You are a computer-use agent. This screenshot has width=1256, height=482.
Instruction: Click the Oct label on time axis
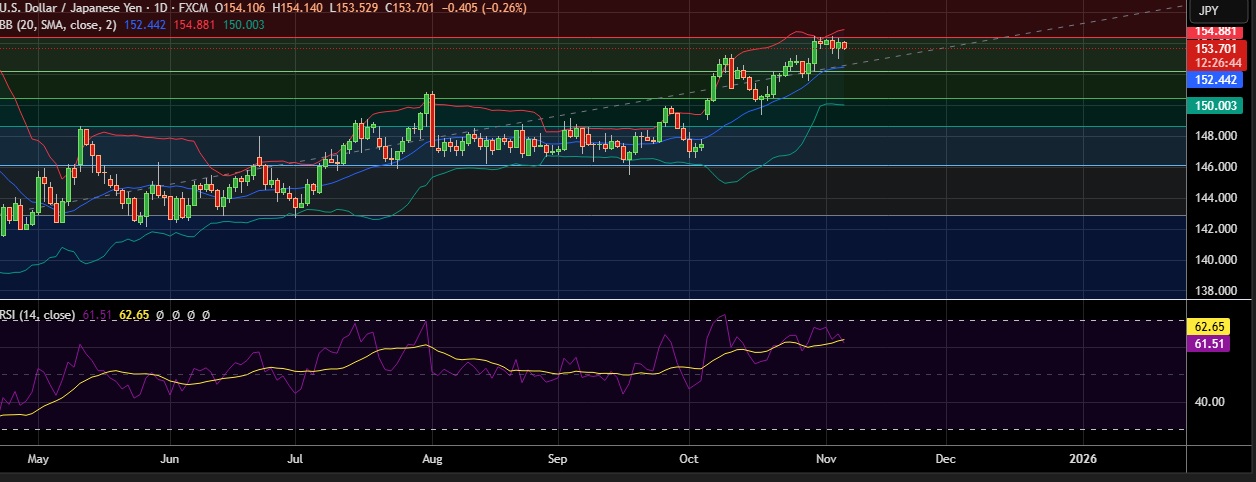690,459
